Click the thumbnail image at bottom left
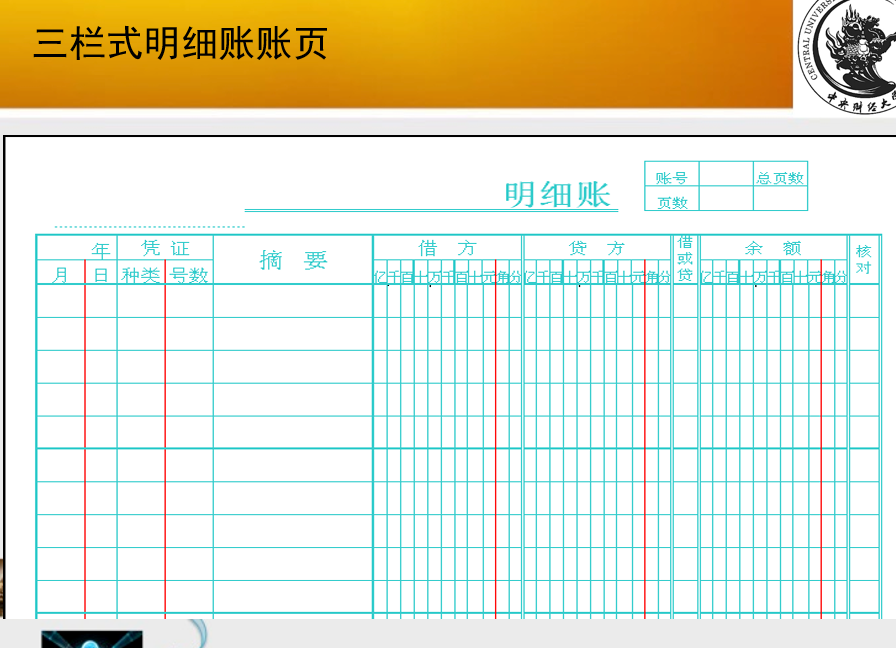896x648 pixels. click(x=91, y=639)
